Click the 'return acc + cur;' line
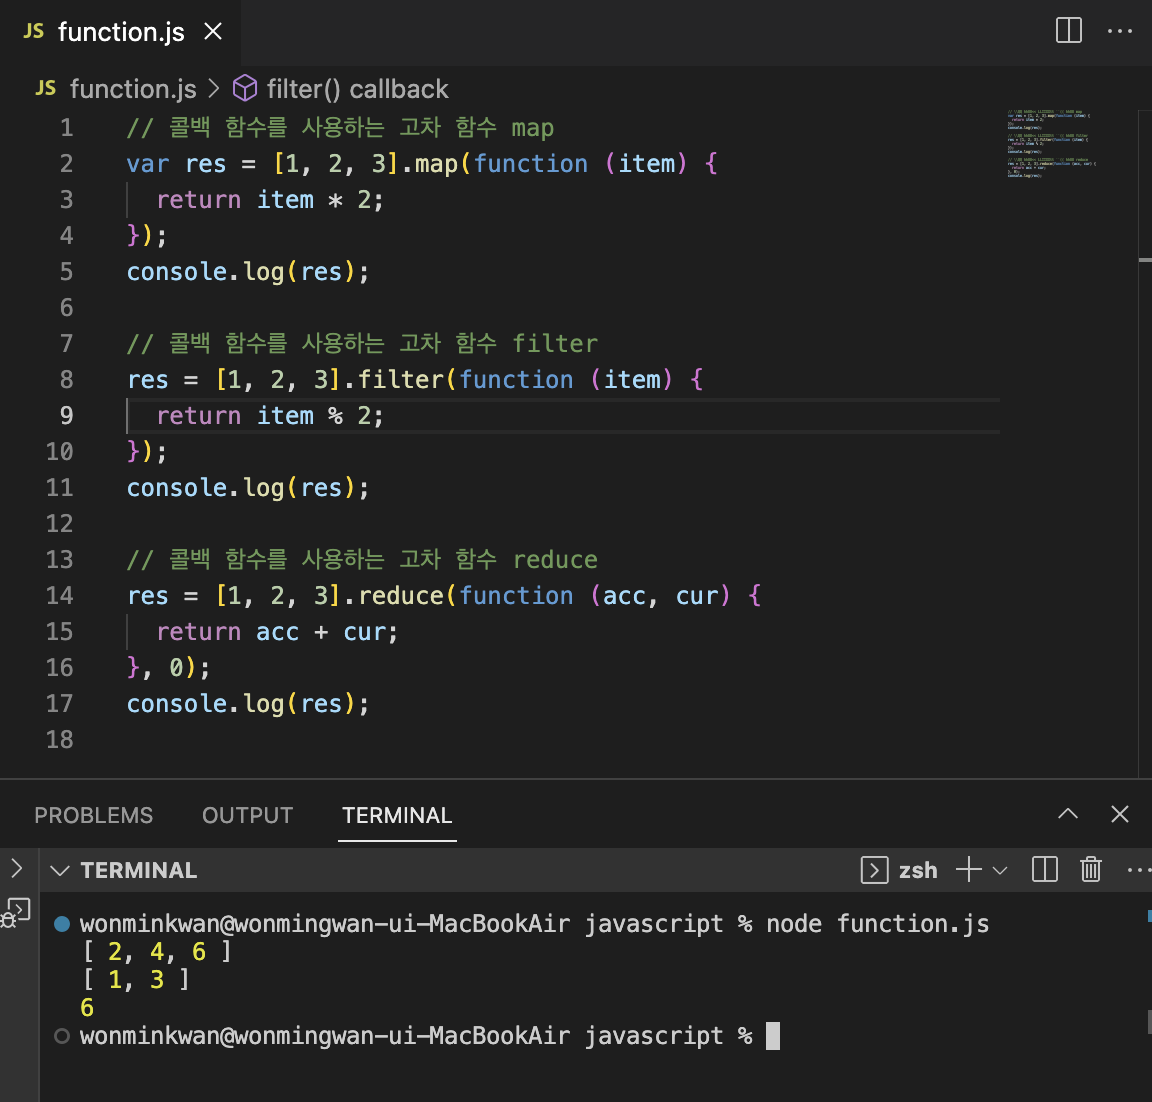Image resolution: width=1152 pixels, height=1102 pixels. coord(277,632)
